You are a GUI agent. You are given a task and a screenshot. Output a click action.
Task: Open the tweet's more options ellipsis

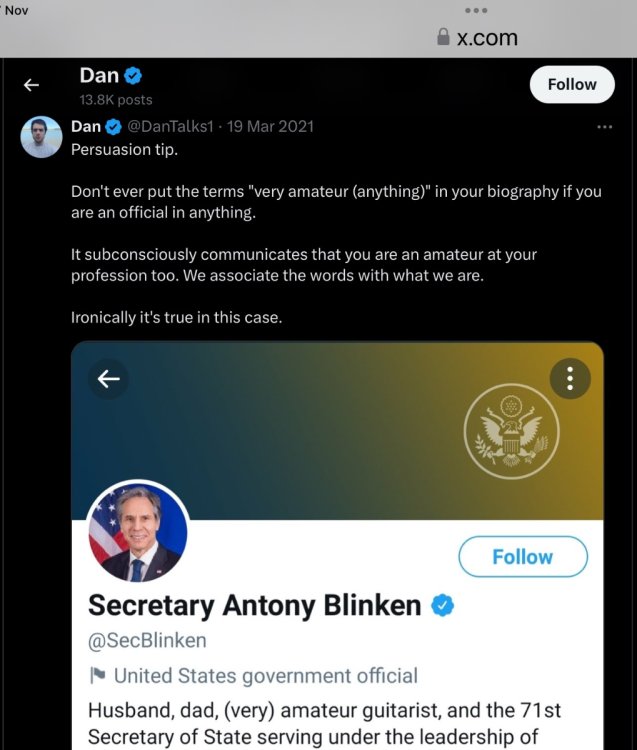tap(604, 127)
